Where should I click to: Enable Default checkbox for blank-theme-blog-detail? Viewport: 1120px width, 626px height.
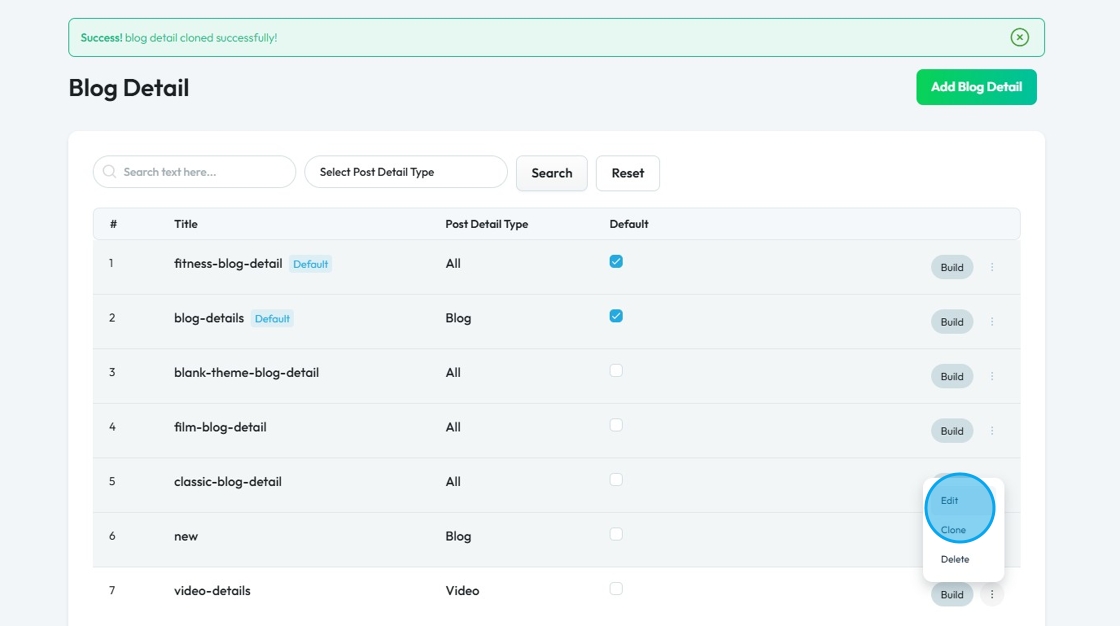click(x=616, y=371)
